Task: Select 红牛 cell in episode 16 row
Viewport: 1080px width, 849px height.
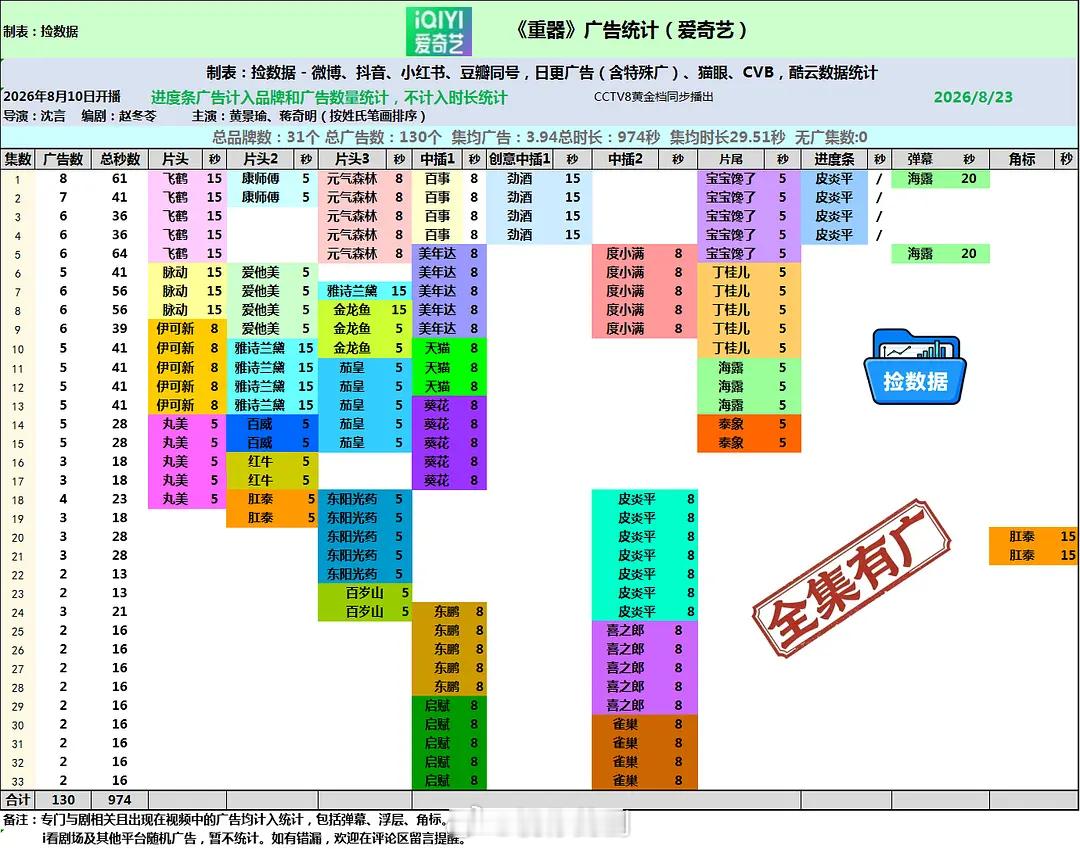Action: [260, 461]
